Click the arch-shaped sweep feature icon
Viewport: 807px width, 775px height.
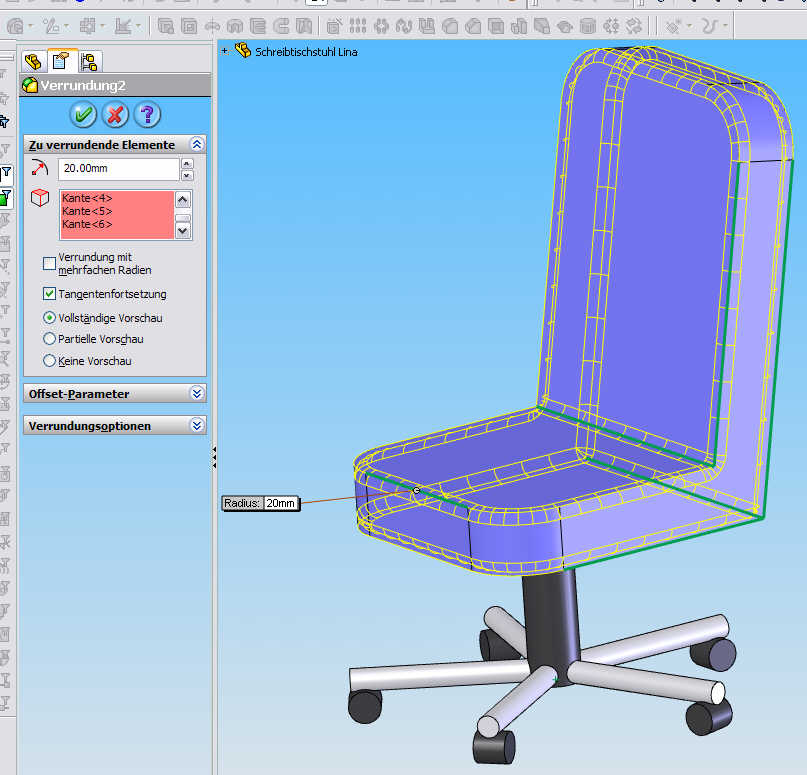[x=235, y=26]
